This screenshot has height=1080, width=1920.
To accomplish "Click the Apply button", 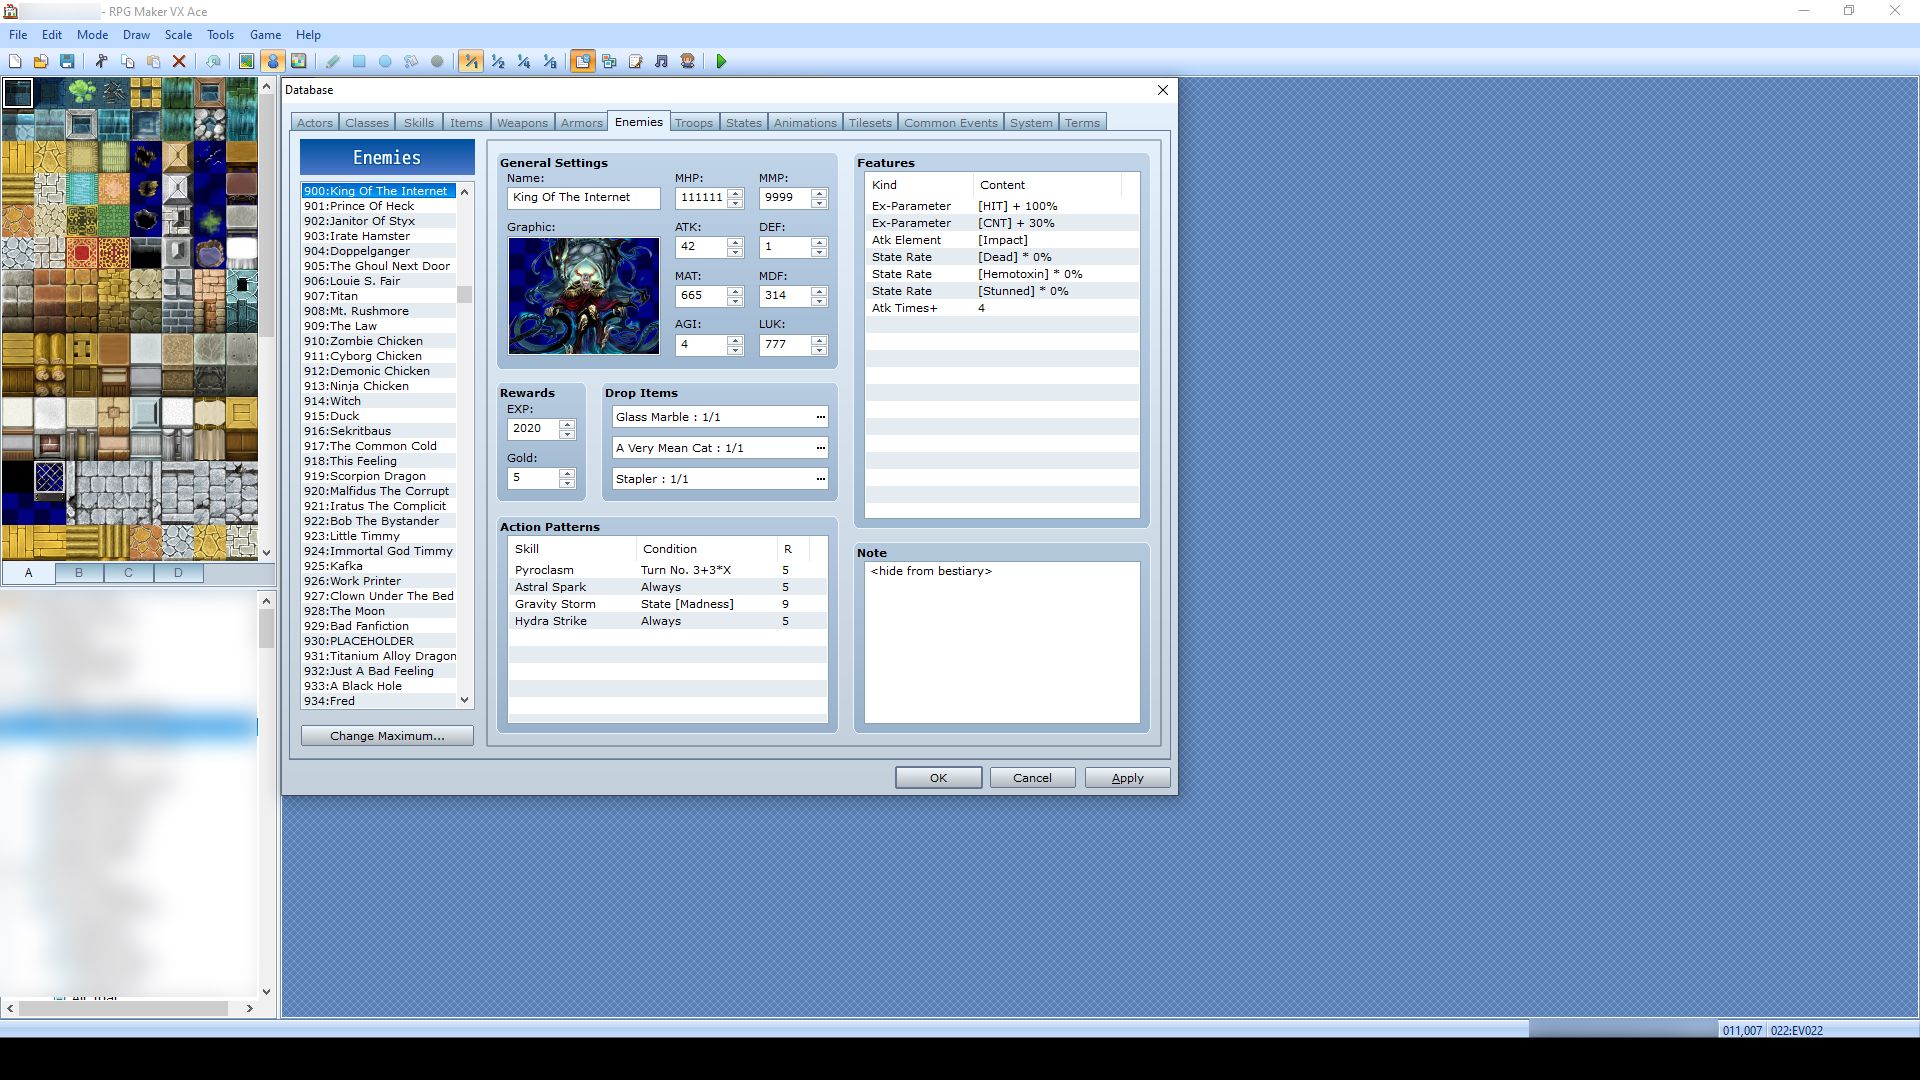I will [1126, 777].
